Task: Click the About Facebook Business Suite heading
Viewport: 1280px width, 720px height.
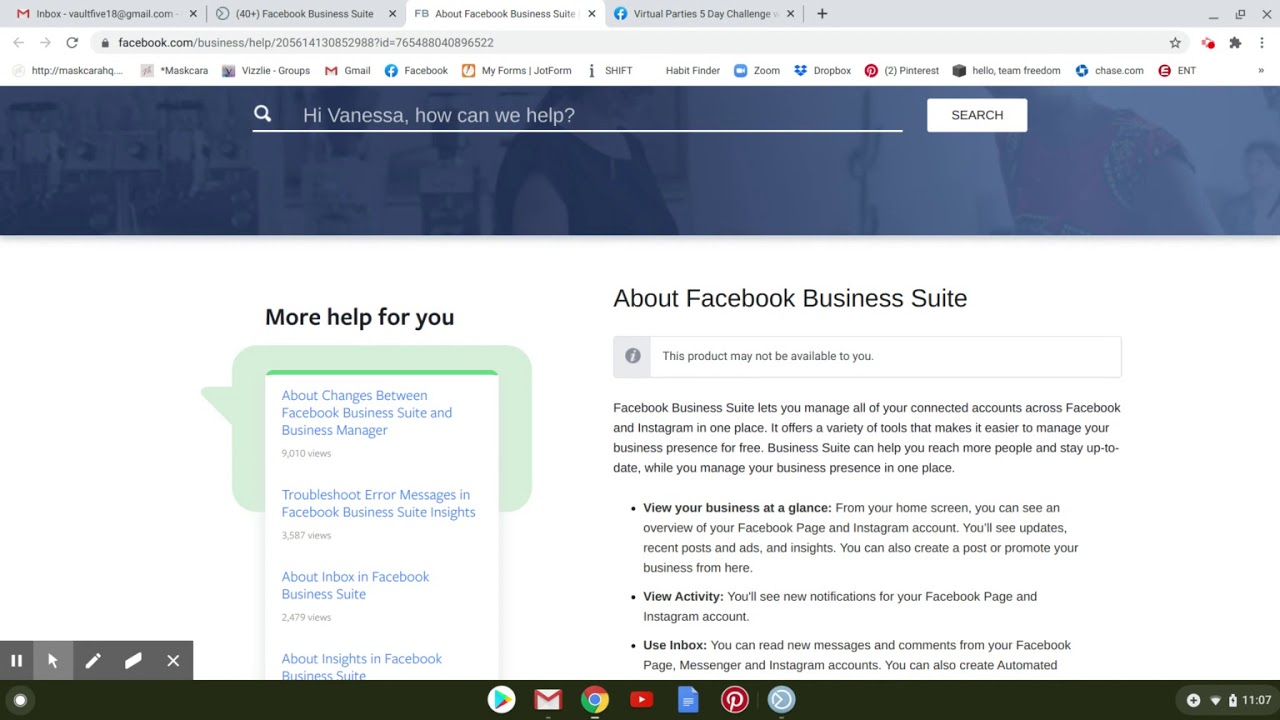Action: coord(790,298)
